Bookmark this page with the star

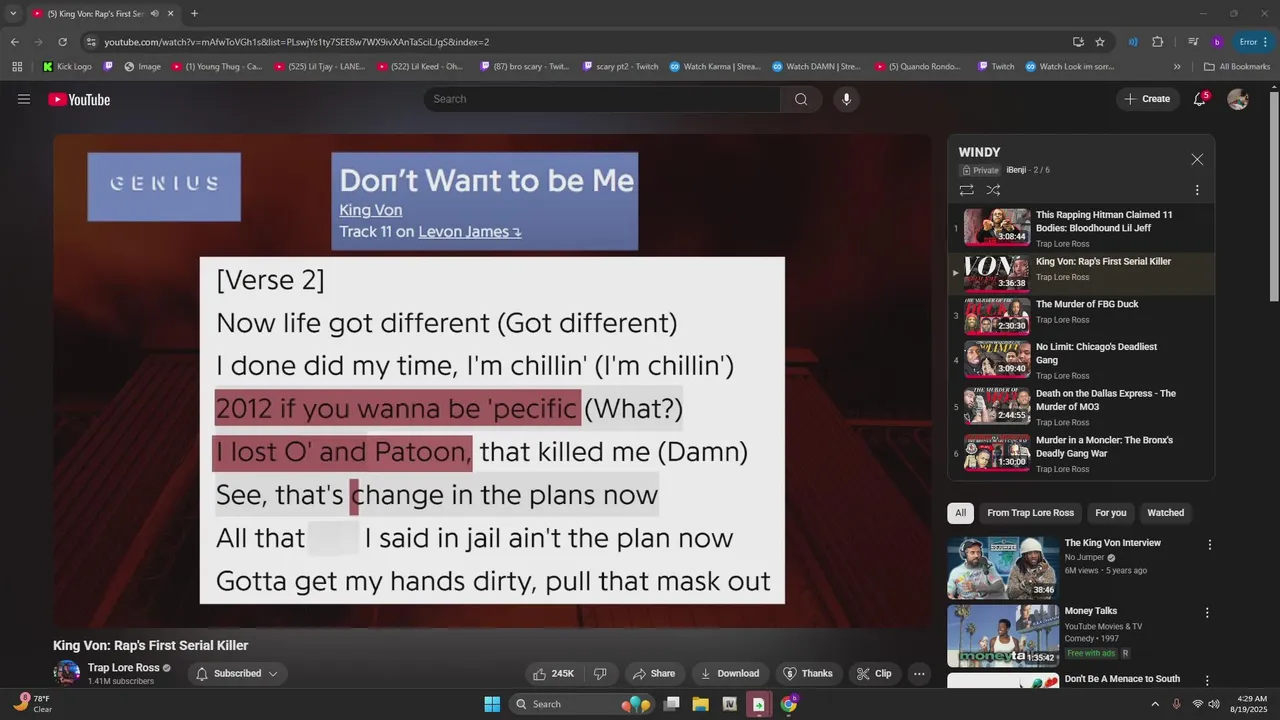1100,42
